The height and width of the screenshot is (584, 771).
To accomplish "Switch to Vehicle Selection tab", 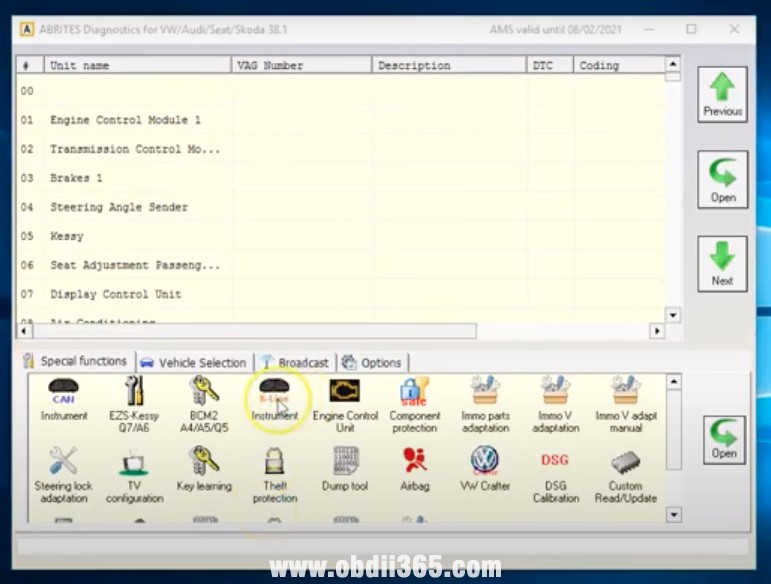I will tap(193, 363).
